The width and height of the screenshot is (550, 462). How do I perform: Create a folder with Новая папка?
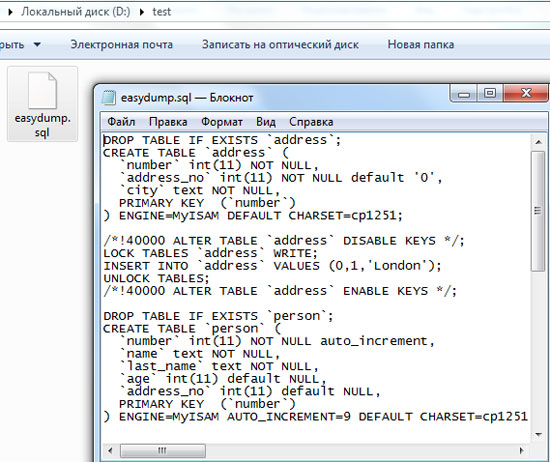421,45
